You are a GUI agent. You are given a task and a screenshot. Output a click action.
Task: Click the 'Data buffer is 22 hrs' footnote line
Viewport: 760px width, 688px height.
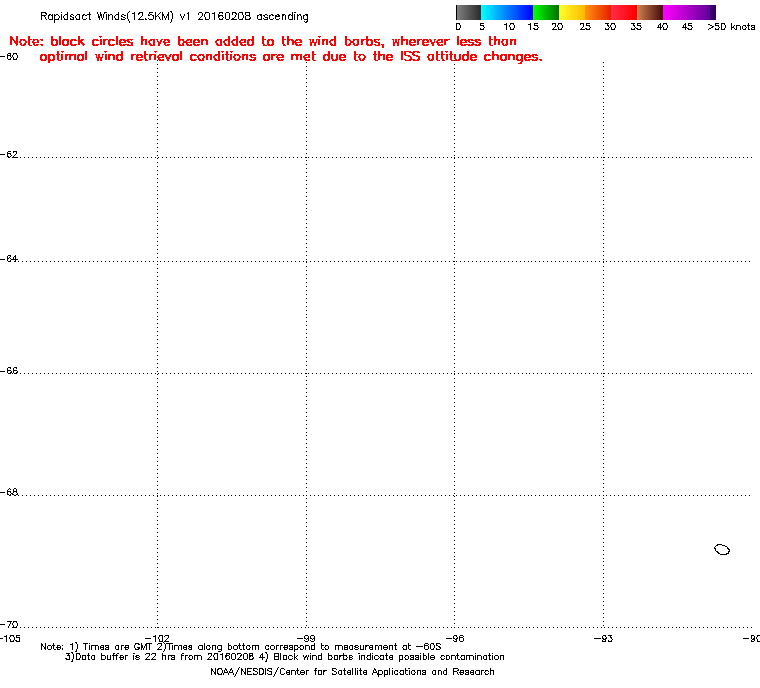[x=285, y=657]
